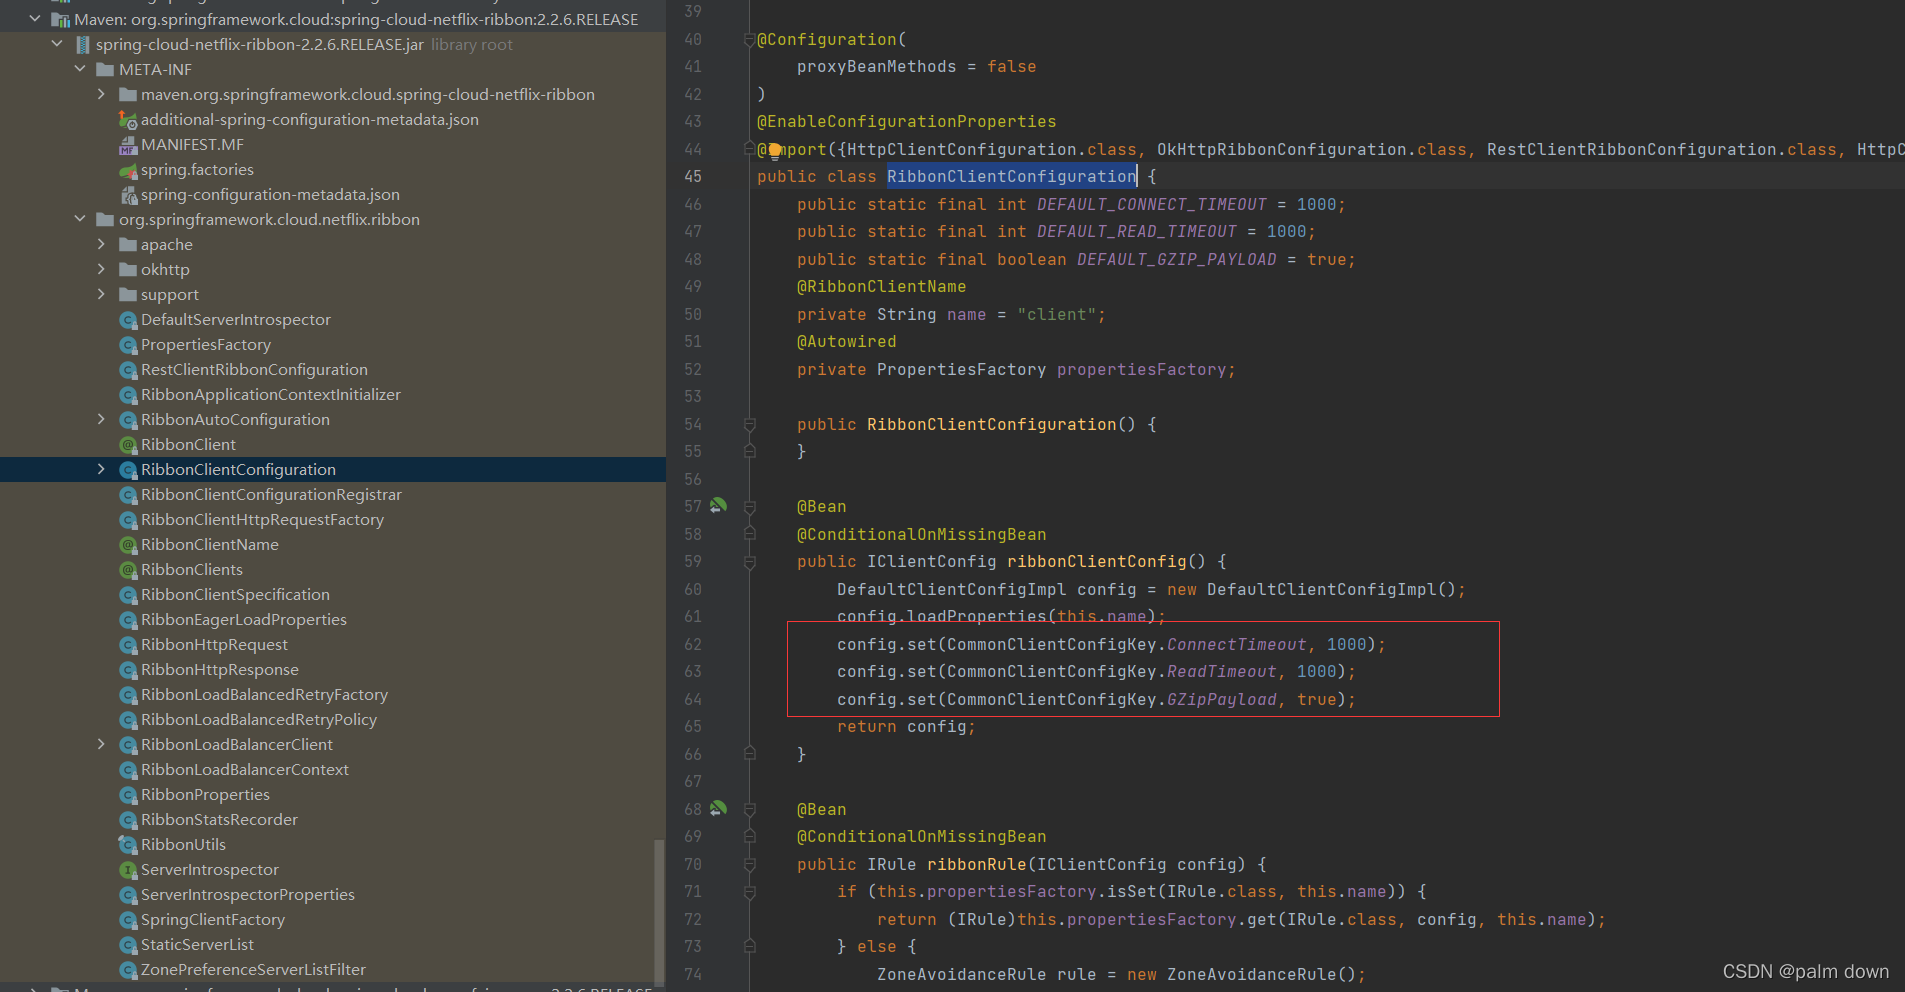This screenshot has height=992, width=1905.
Task: Expand the okhttp package
Action: 101,269
